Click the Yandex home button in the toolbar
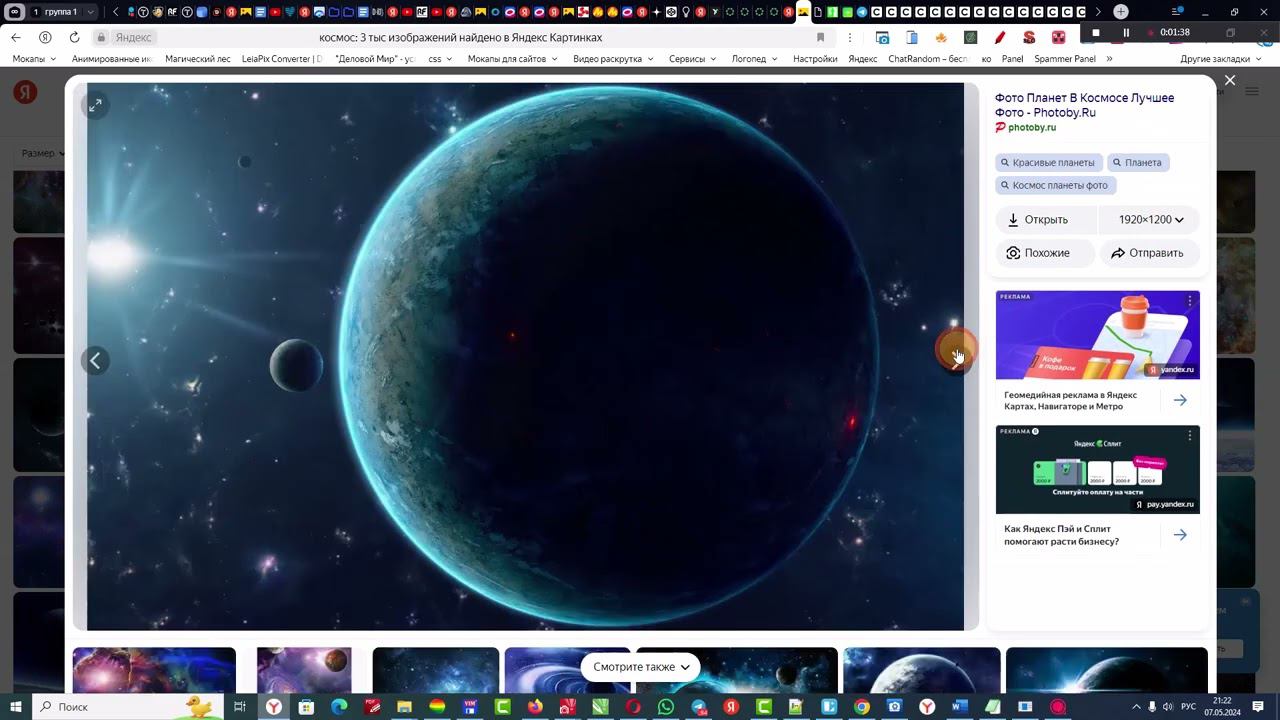1280x720 pixels. [x=45, y=37]
